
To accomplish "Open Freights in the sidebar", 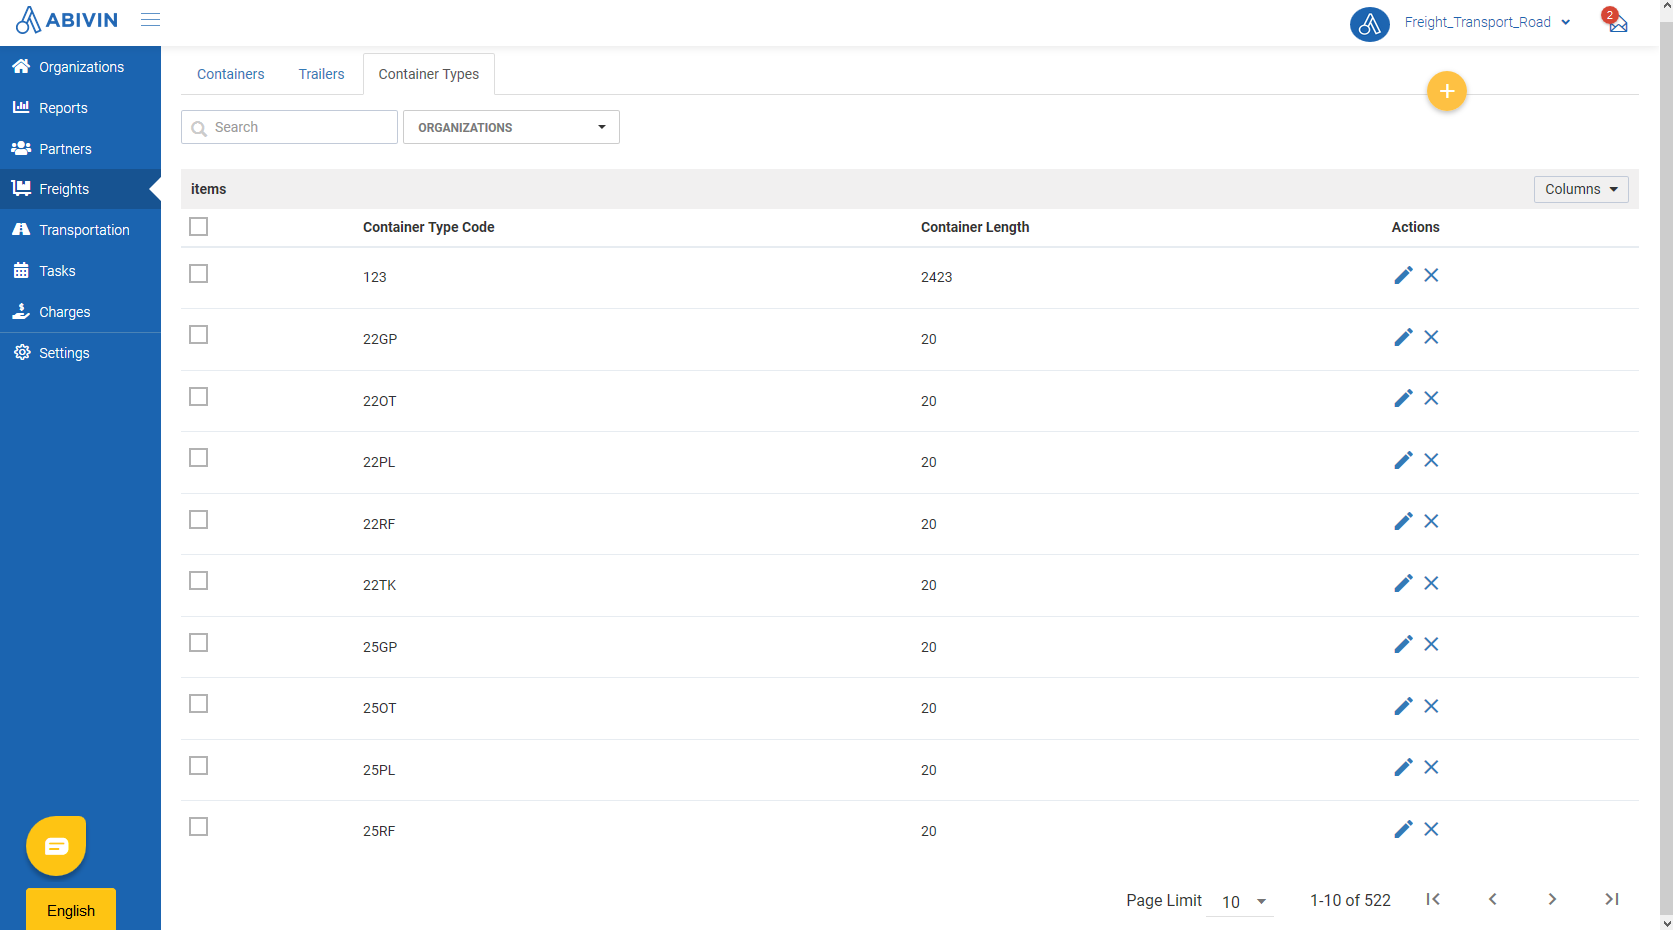I will pyautogui.click(x=80, y=189).
